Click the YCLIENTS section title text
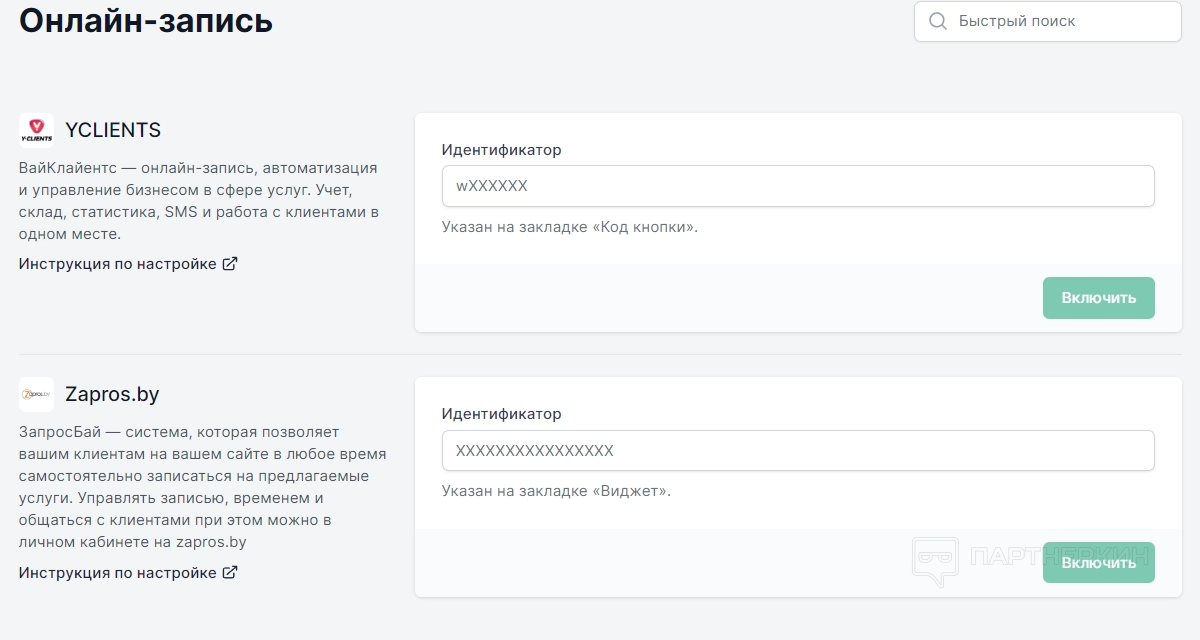Viewport: 1200px width, 640px height. coord(113,130)
